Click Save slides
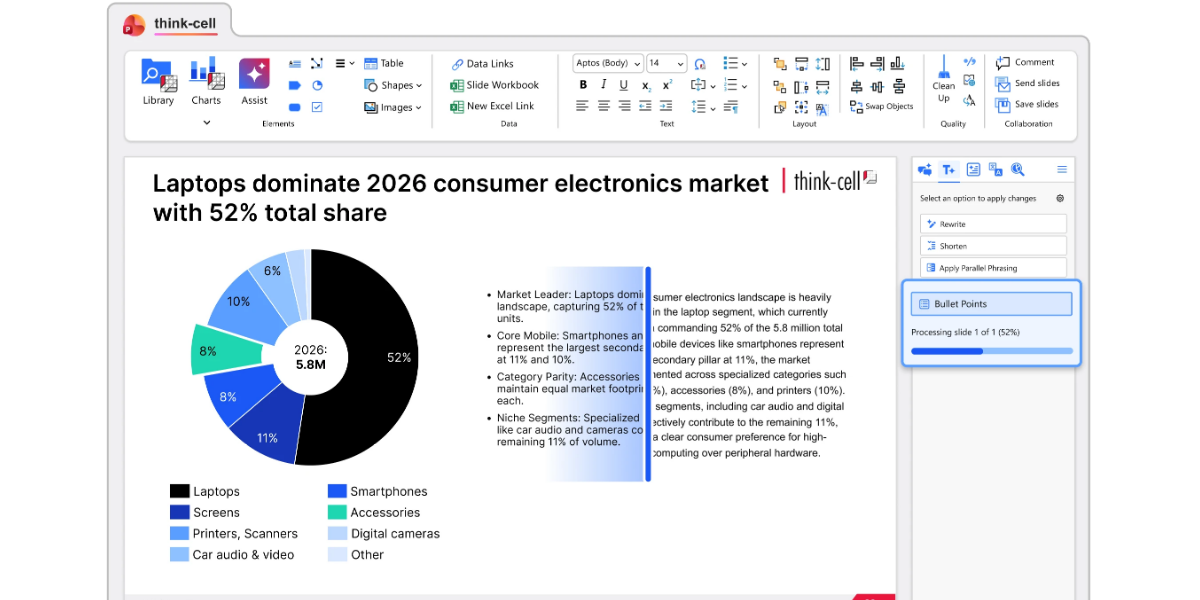 coord(1027,104)
